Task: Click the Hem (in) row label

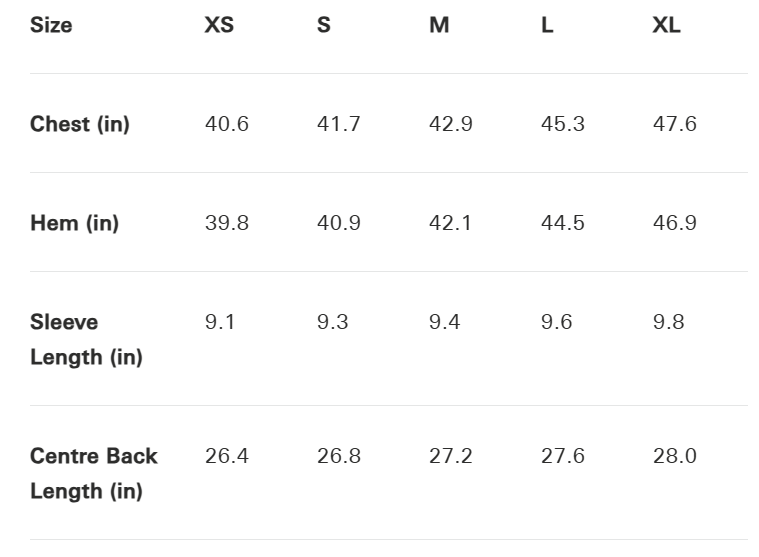Action: tap(74, 223)
